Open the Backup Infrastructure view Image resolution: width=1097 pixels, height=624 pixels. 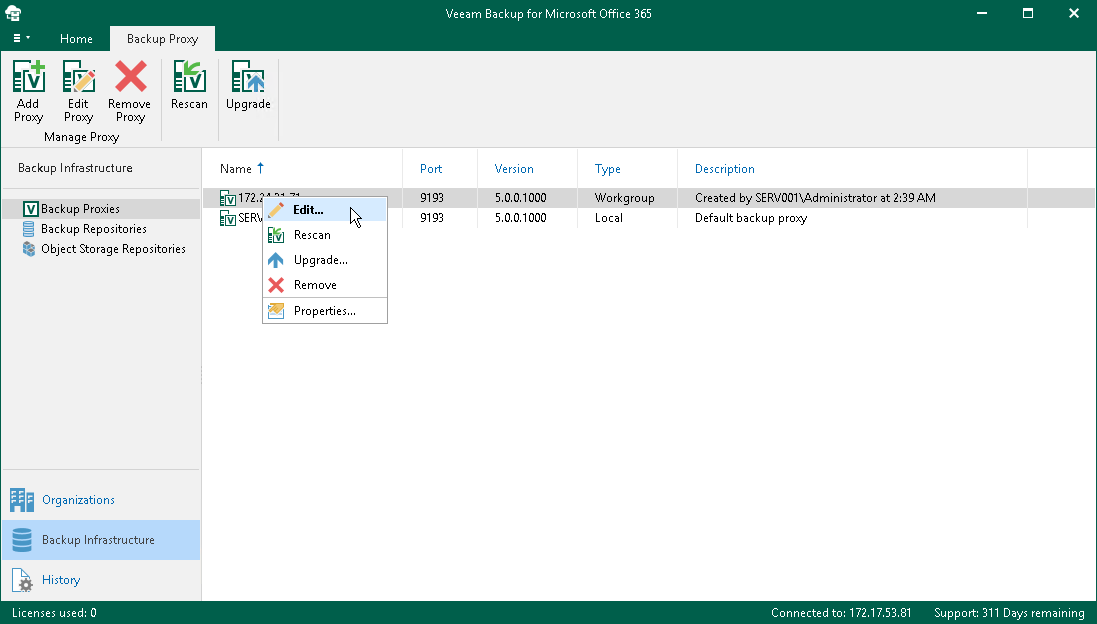101,540
